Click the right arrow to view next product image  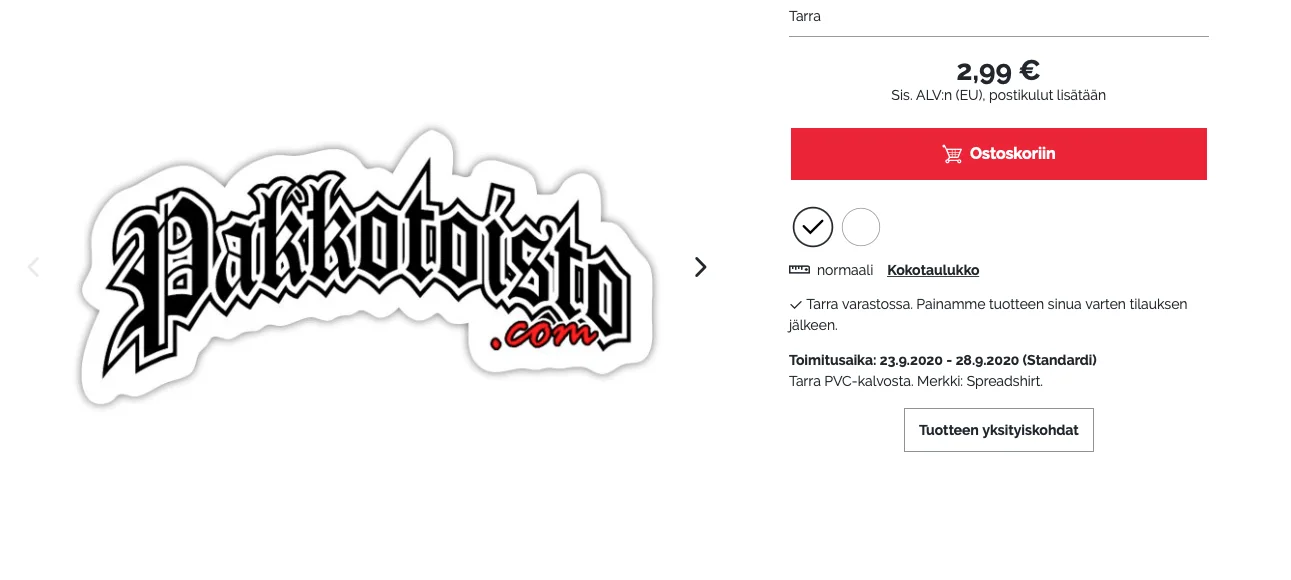(700, 267)
